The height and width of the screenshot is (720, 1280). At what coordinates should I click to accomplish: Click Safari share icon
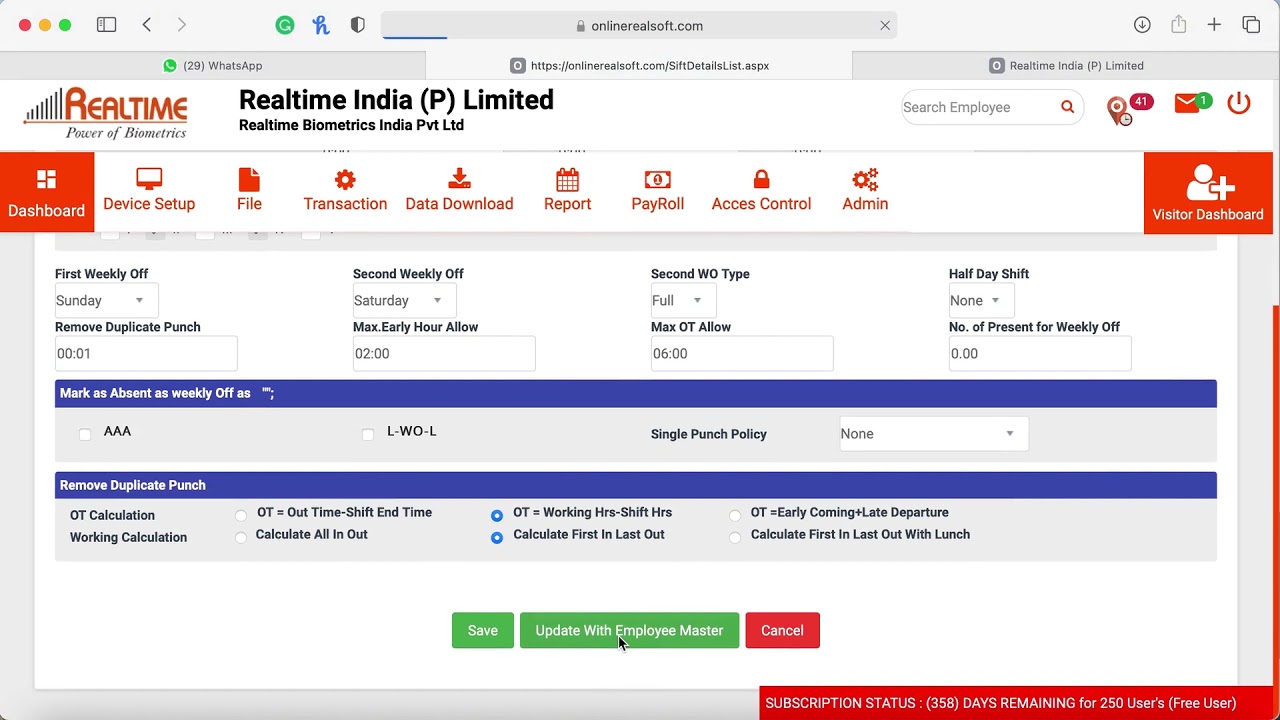[1179, 25]
